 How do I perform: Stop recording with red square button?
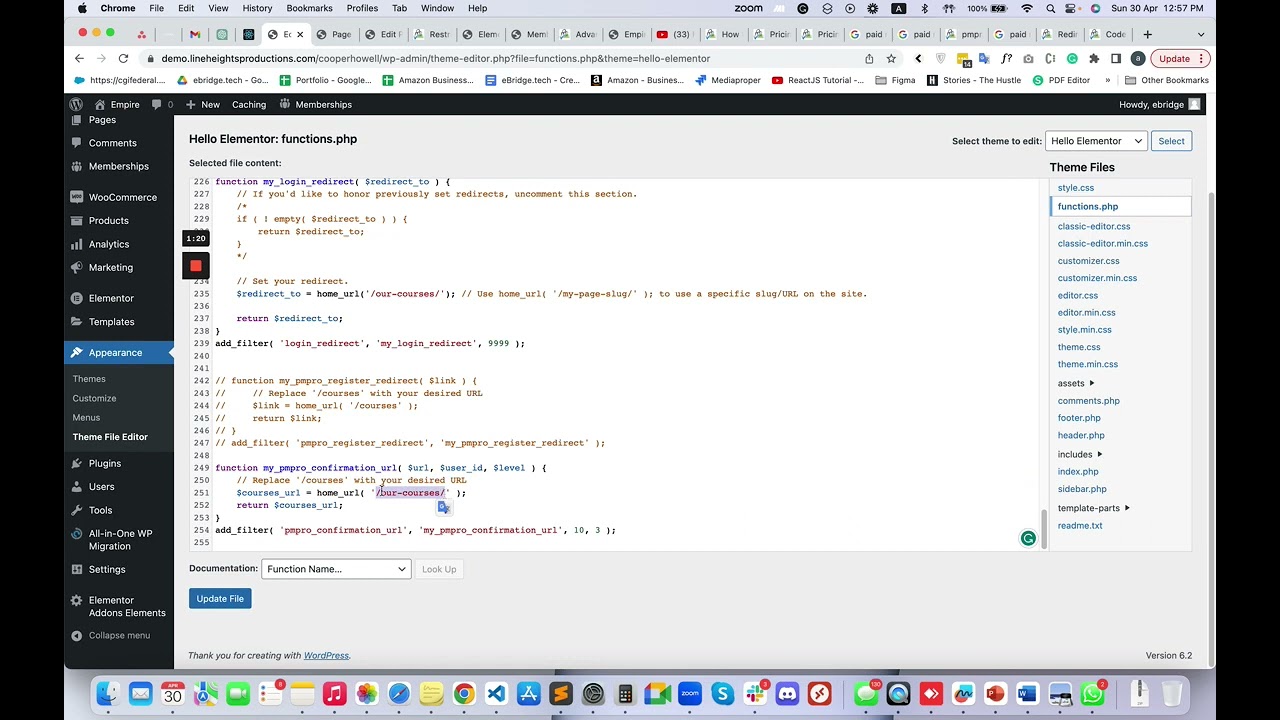(196, 266)
